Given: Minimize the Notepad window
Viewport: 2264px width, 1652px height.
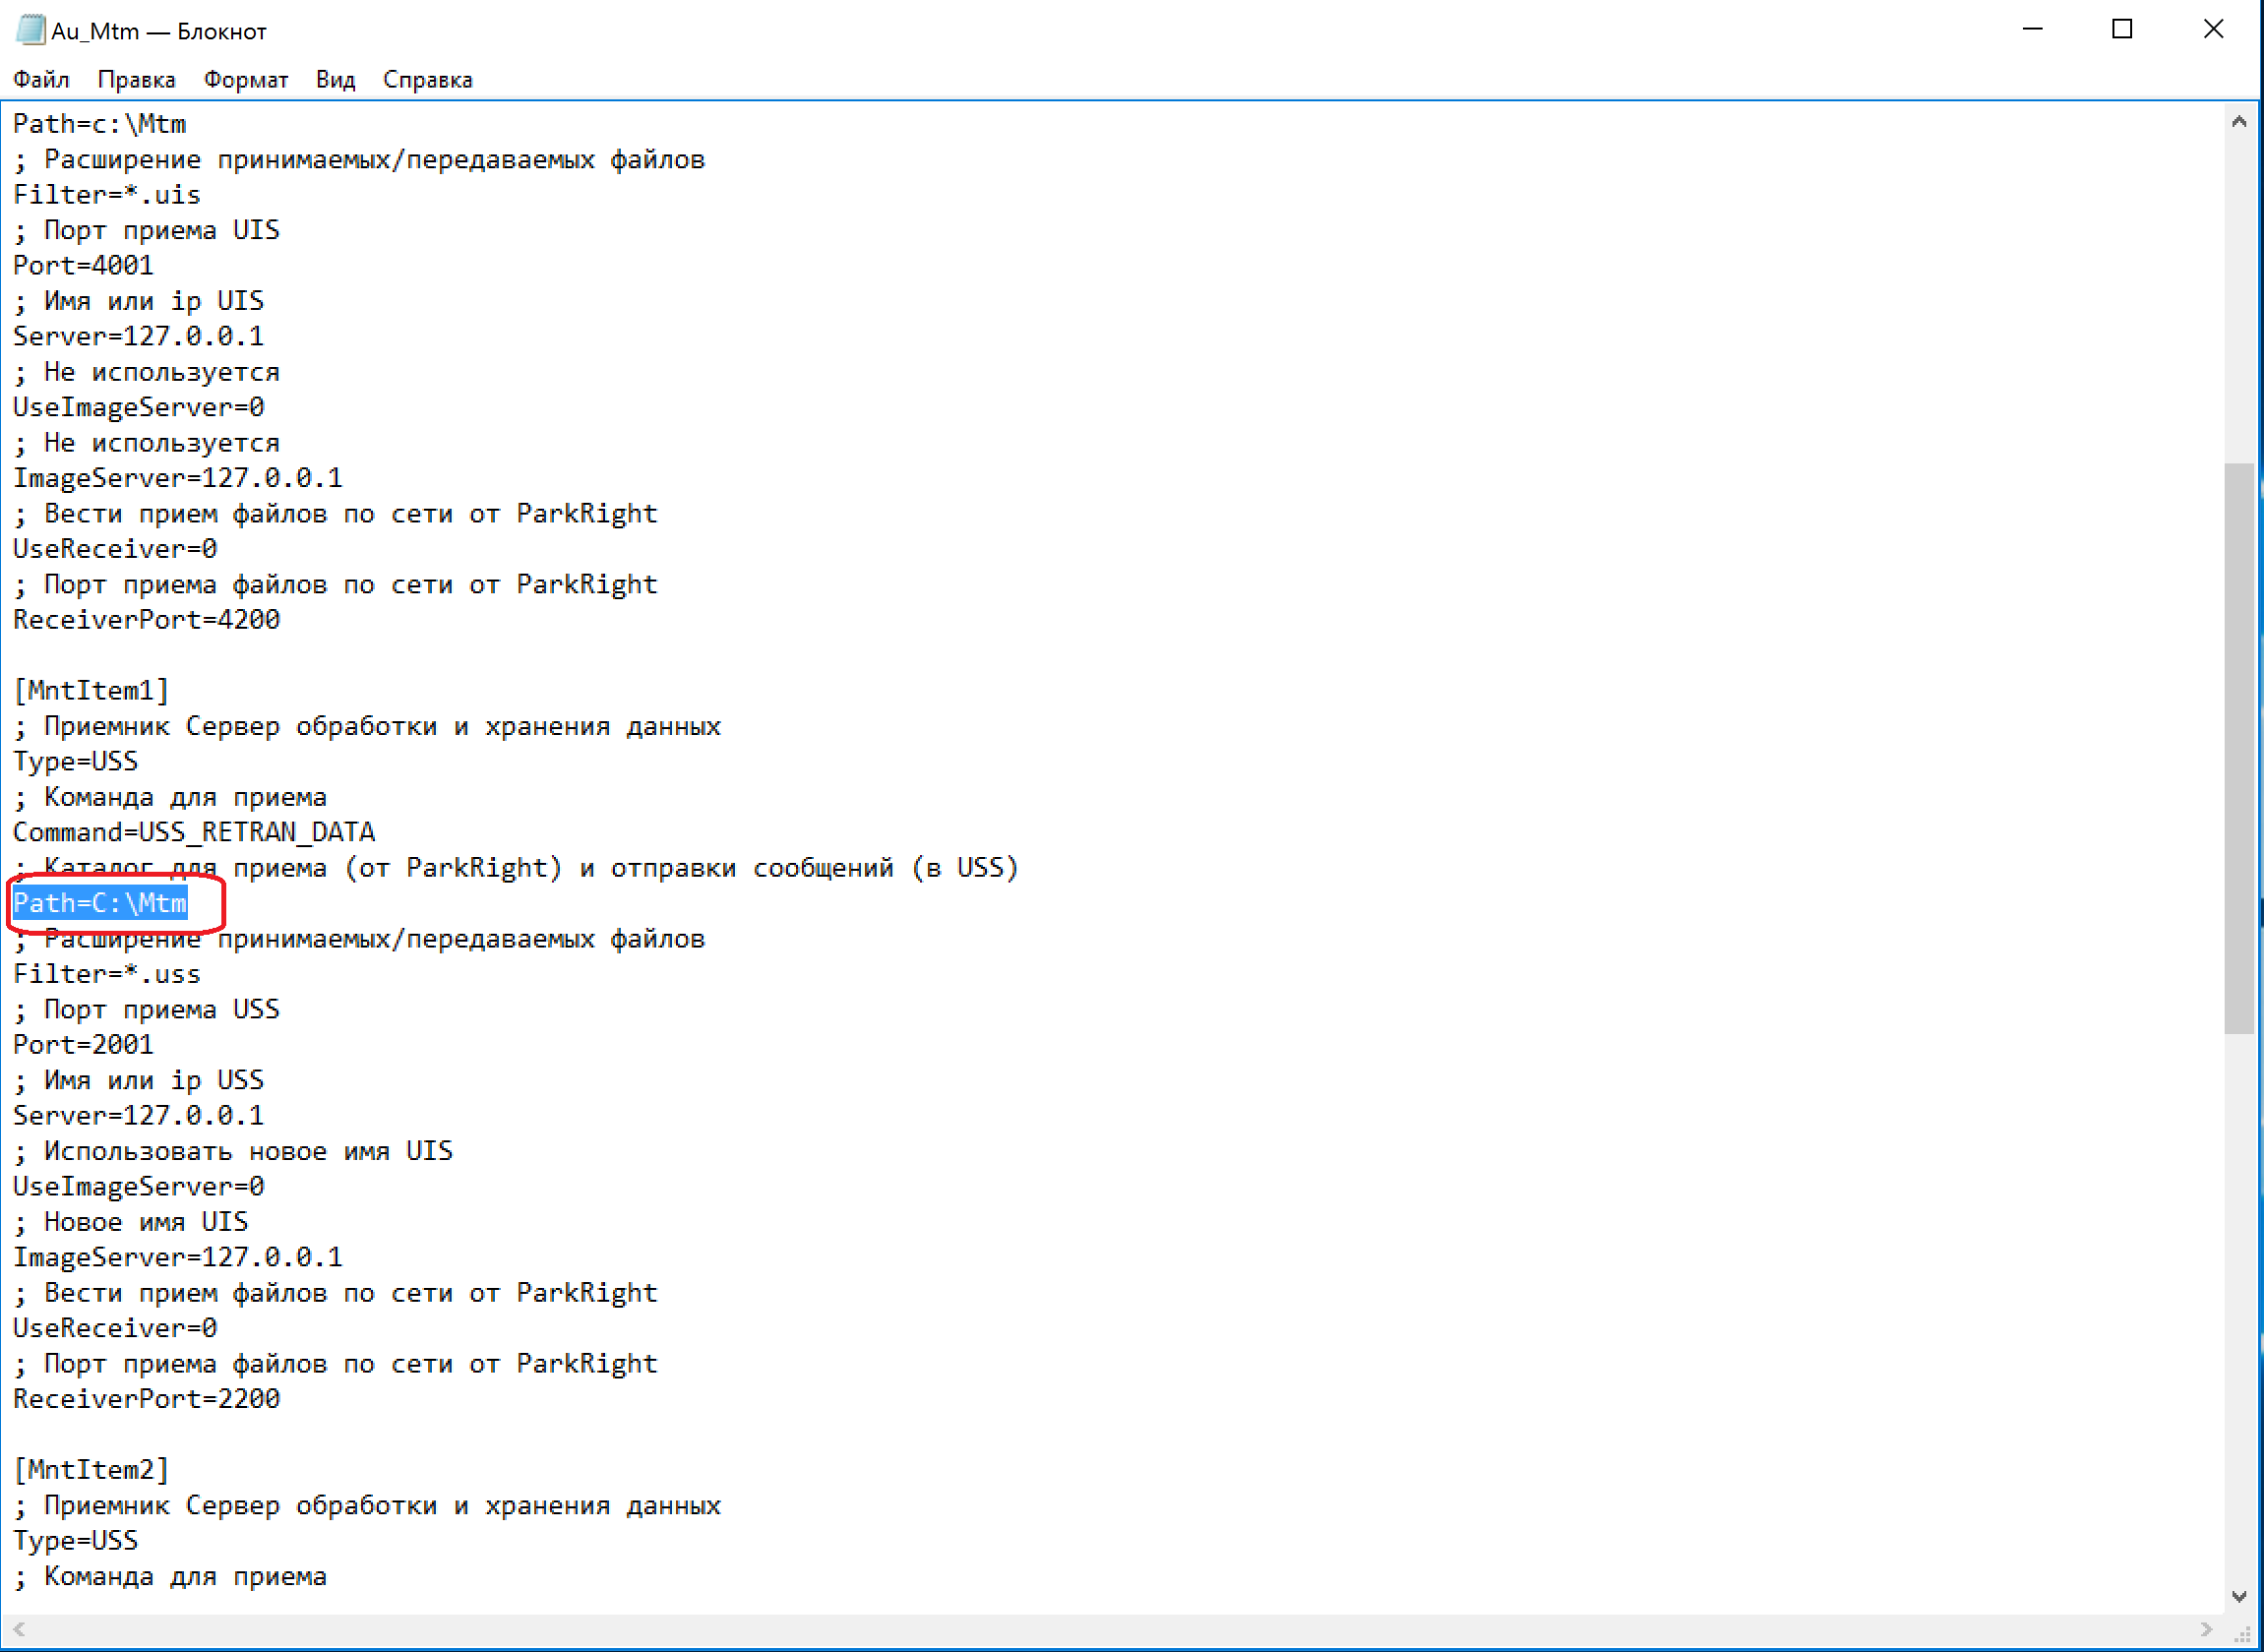Looking at the screenshot, I should click(2032, 30).
